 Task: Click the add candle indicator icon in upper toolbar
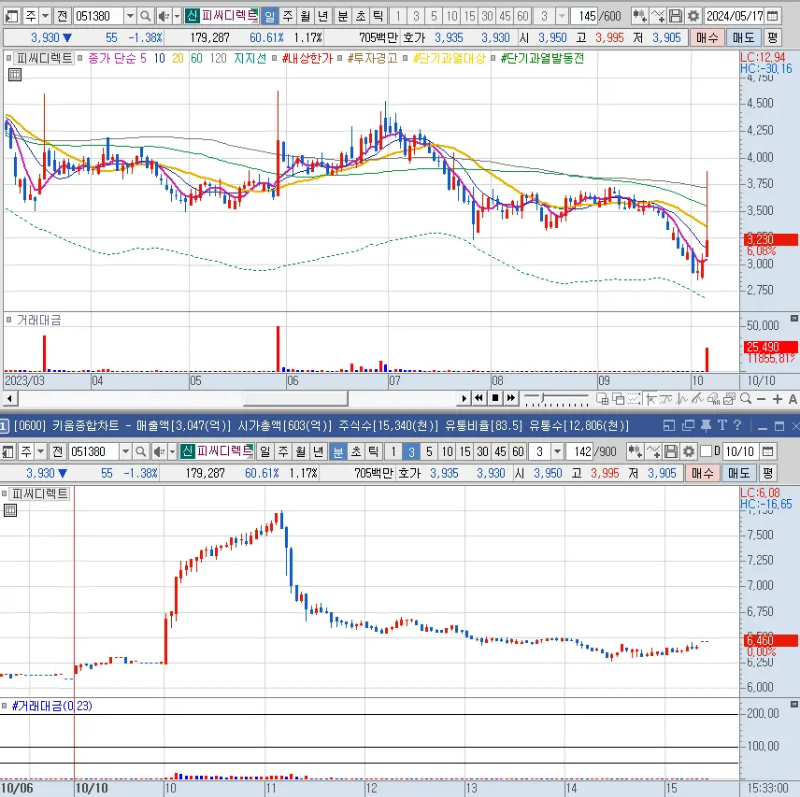pos(639,16)
